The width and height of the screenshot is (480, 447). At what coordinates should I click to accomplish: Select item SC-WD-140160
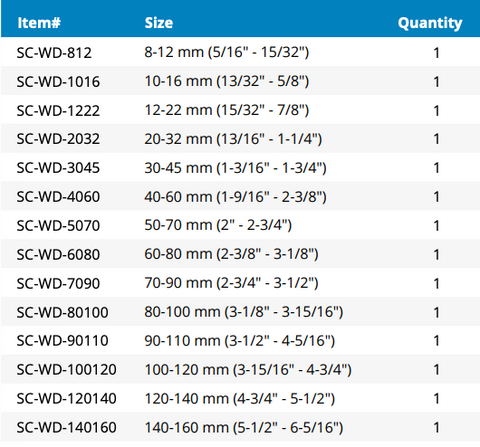(x=67, y=428)
